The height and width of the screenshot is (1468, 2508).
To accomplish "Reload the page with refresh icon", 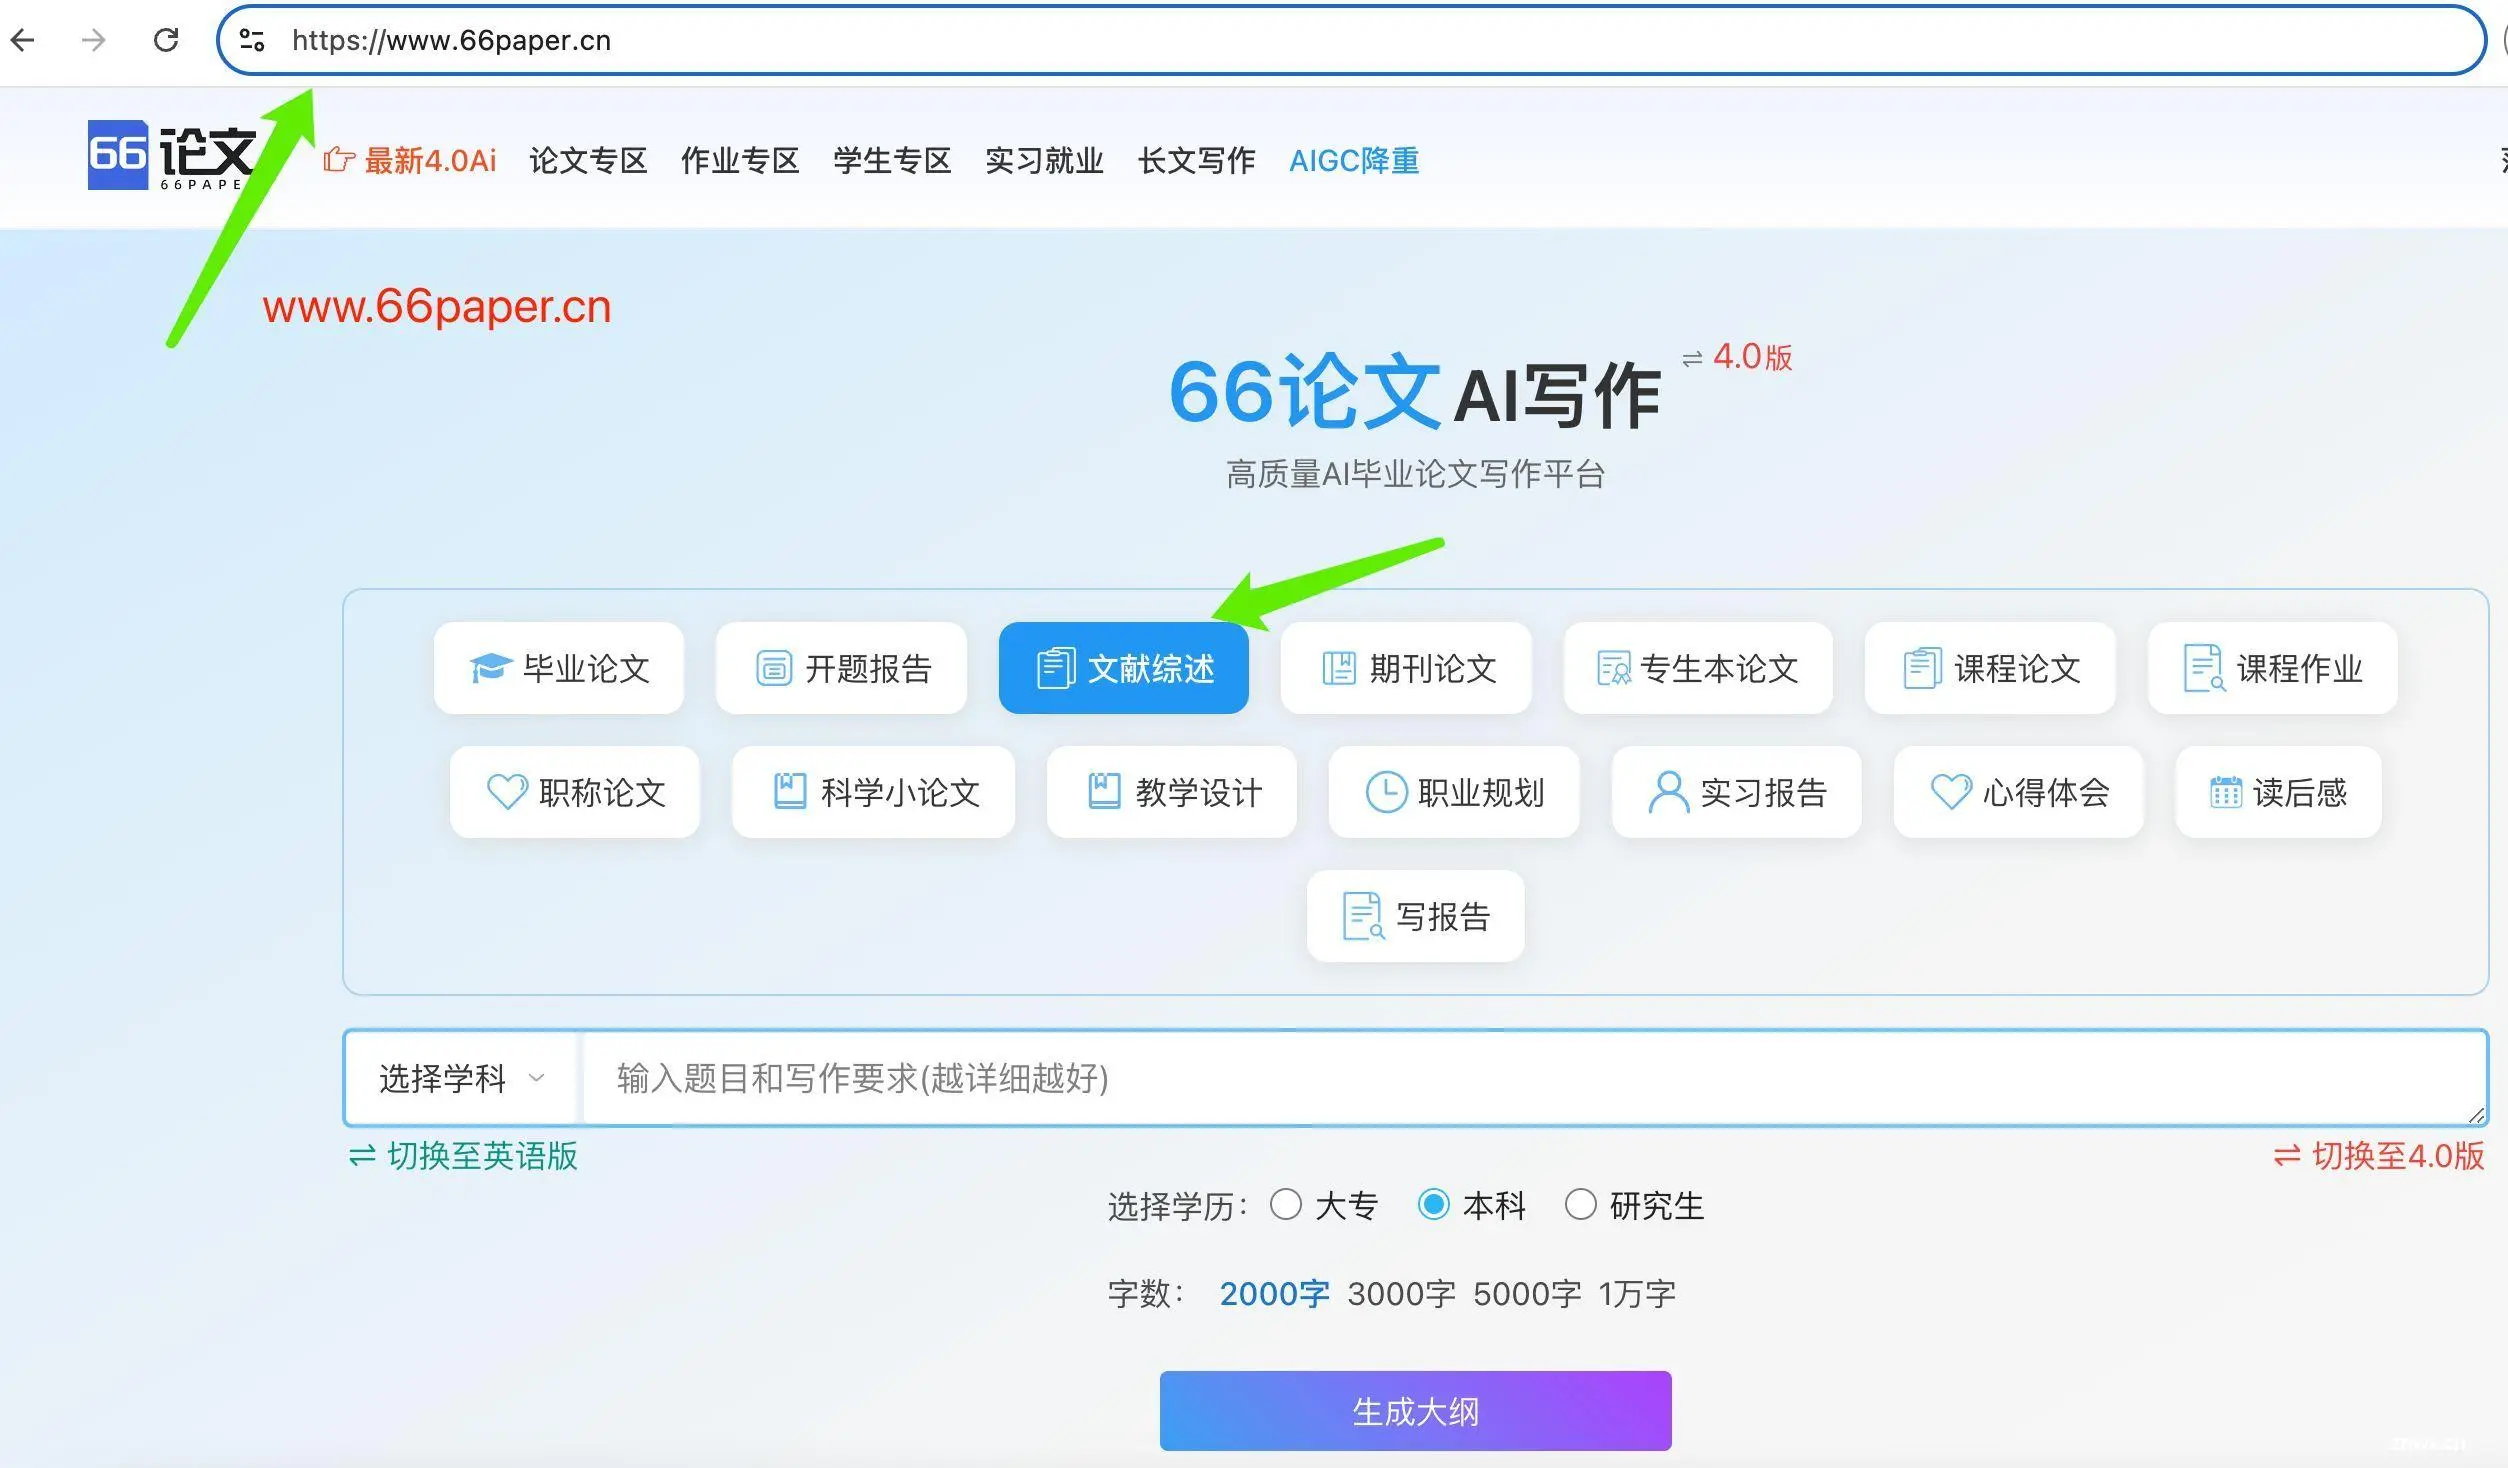I will click(x=166, y=40).
